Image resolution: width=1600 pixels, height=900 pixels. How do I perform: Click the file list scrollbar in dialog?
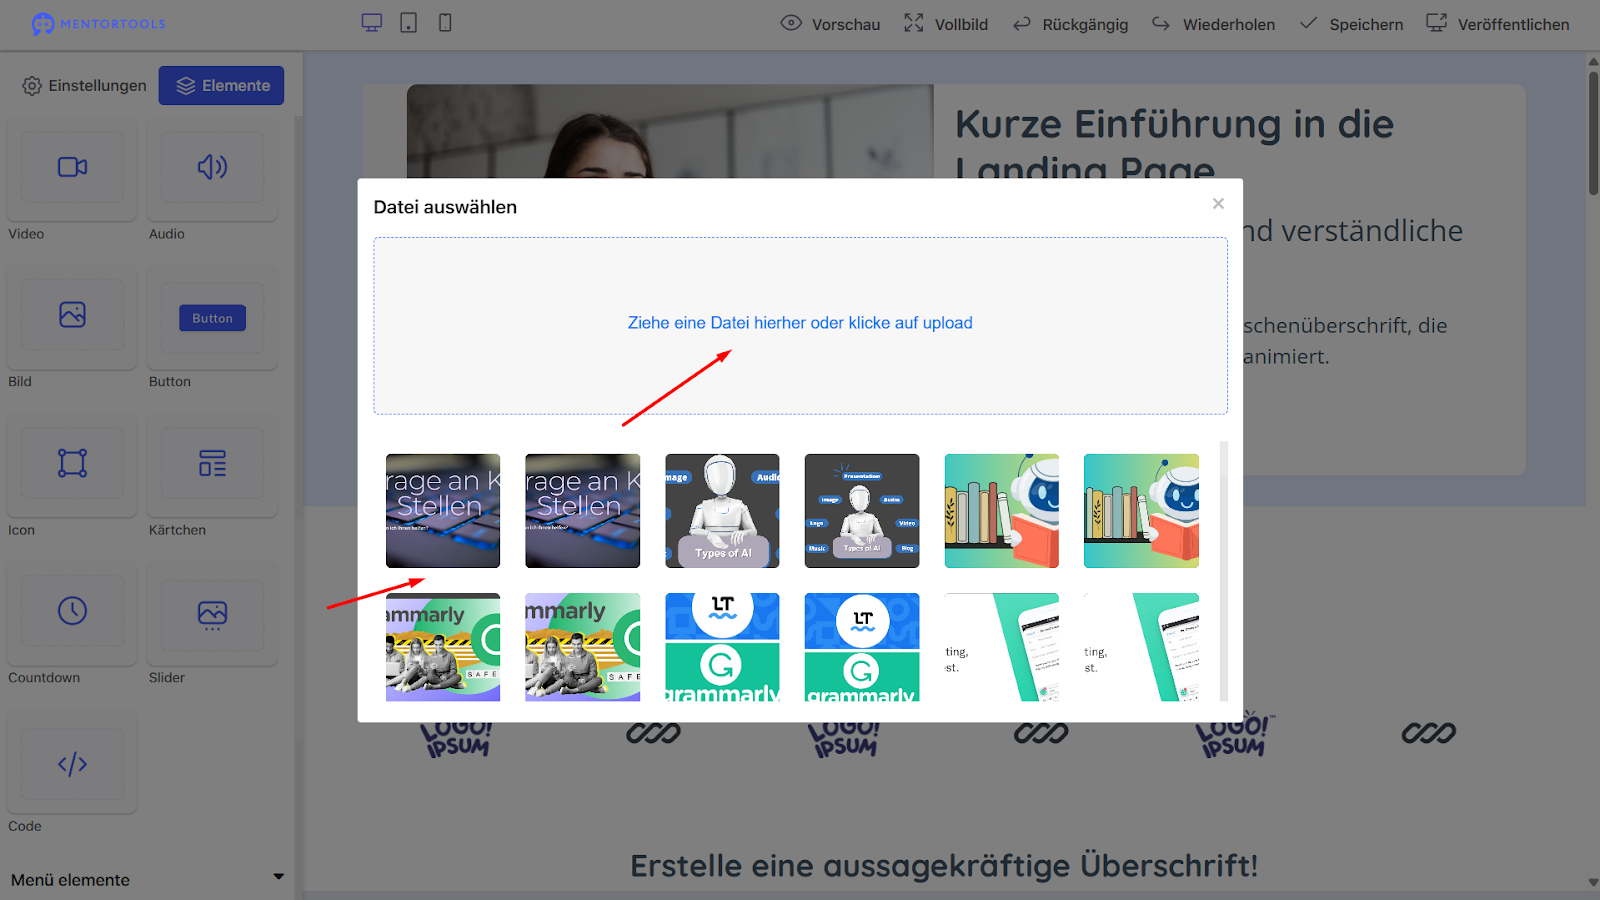(x=1224, y=570)
